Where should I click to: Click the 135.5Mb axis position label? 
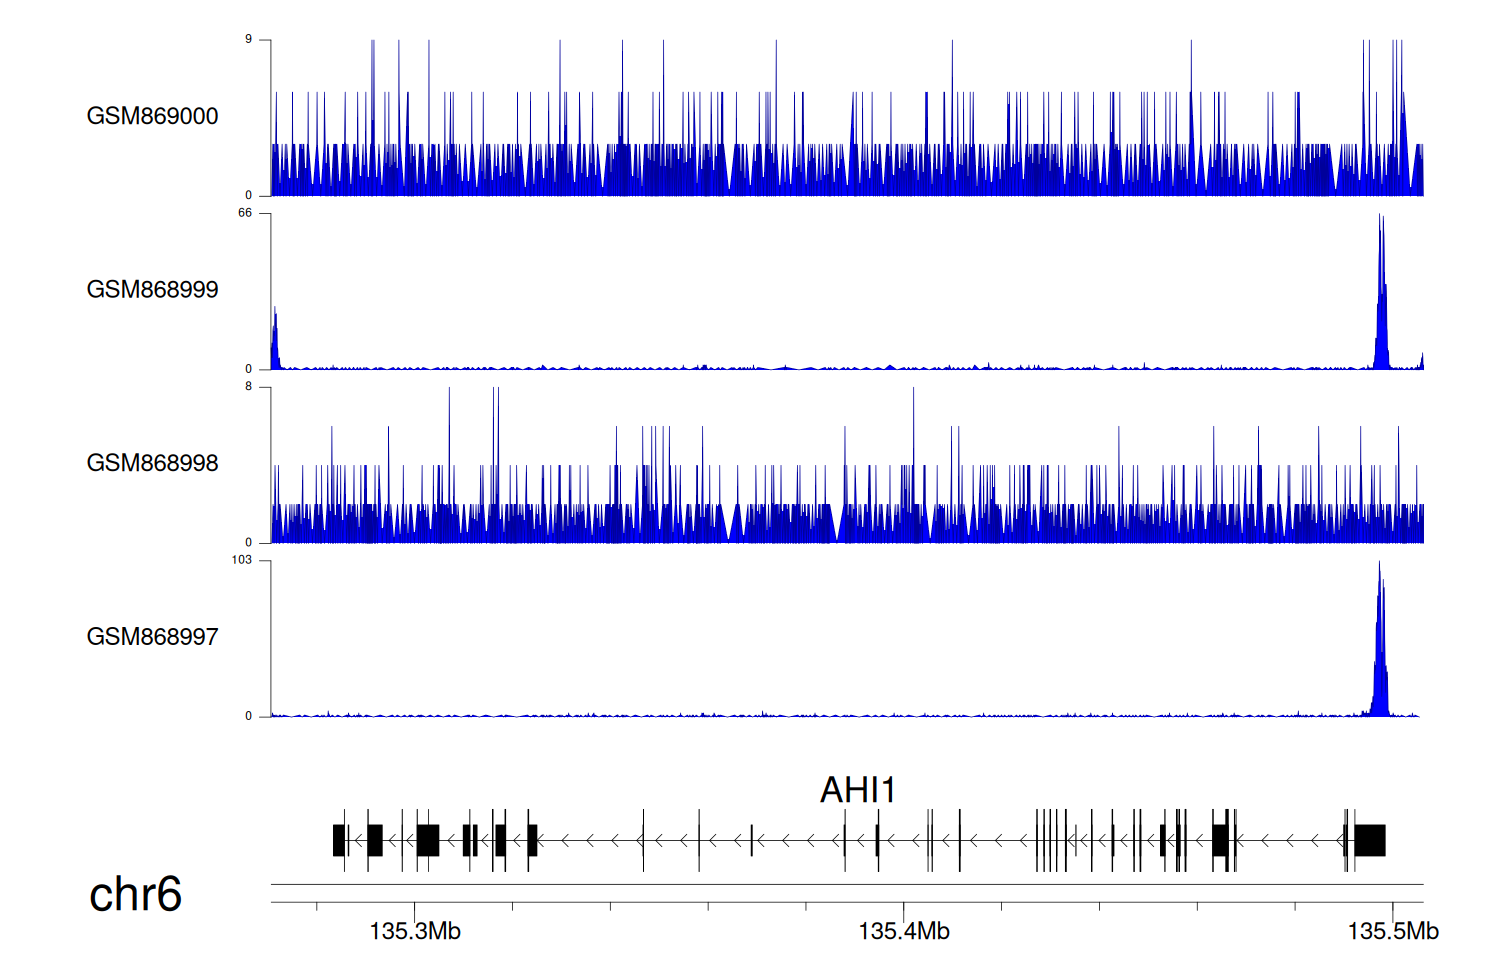coord(1392,932)
